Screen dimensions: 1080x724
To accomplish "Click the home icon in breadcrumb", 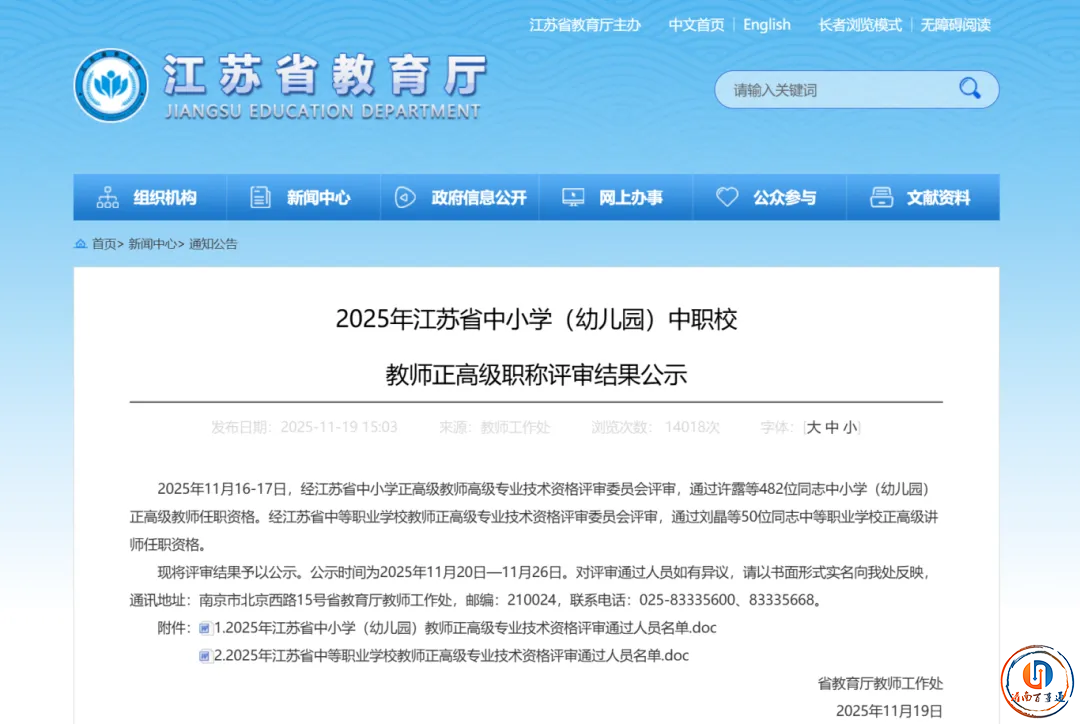I will coord(80,244).
